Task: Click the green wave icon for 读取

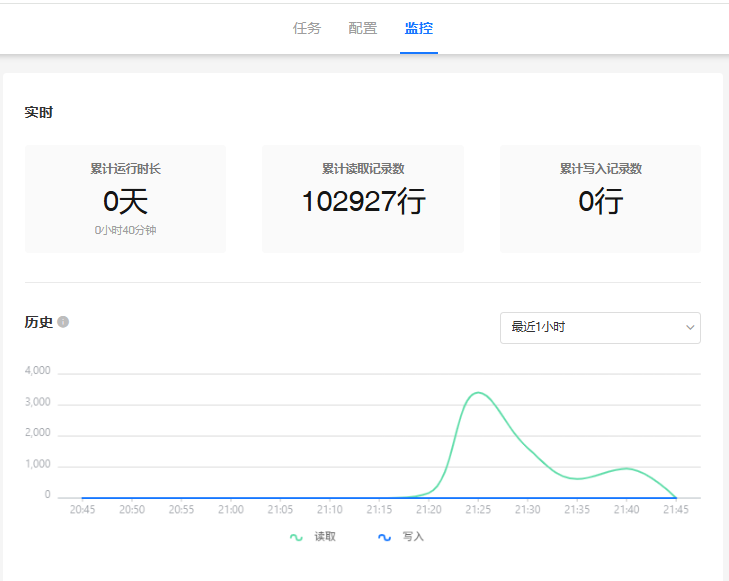Action: point(296,537)
